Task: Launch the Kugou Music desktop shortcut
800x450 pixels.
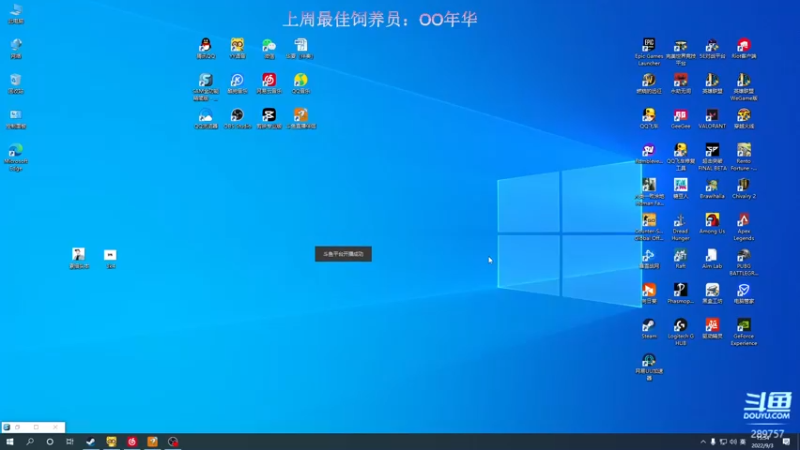Action: [x=237, y=83]
